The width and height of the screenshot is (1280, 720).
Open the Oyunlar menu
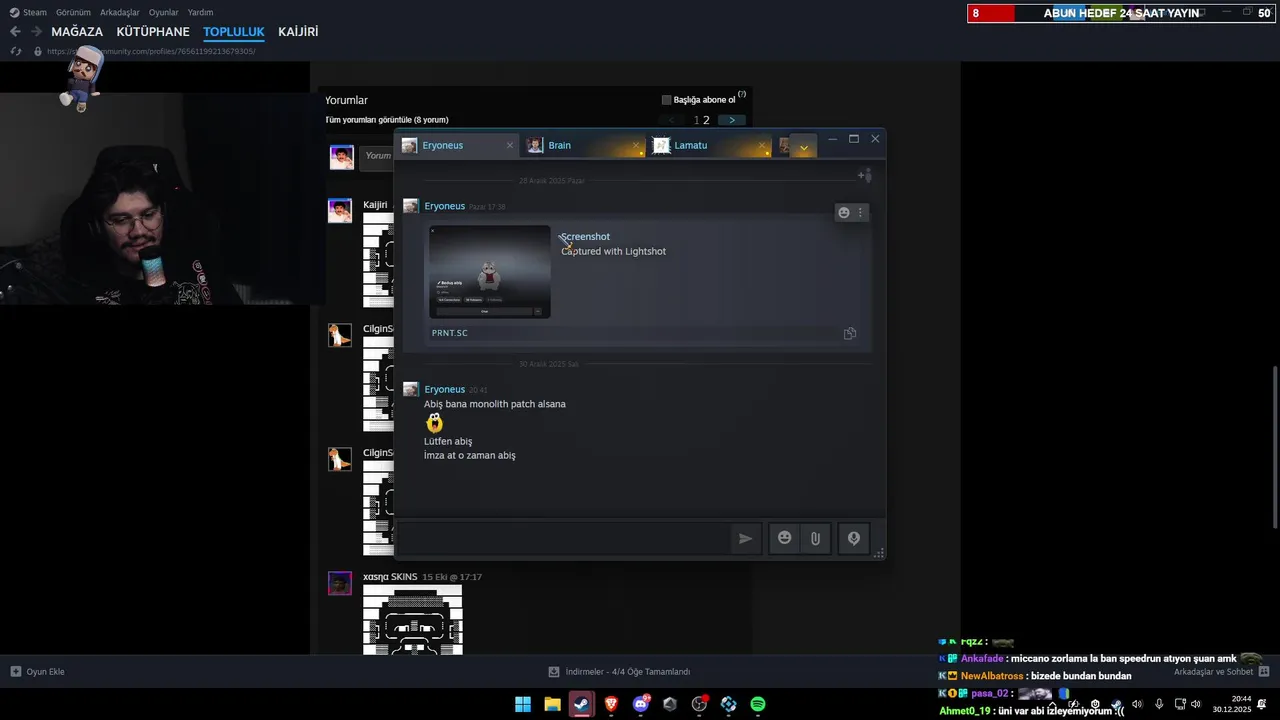[x=164, y=12]
